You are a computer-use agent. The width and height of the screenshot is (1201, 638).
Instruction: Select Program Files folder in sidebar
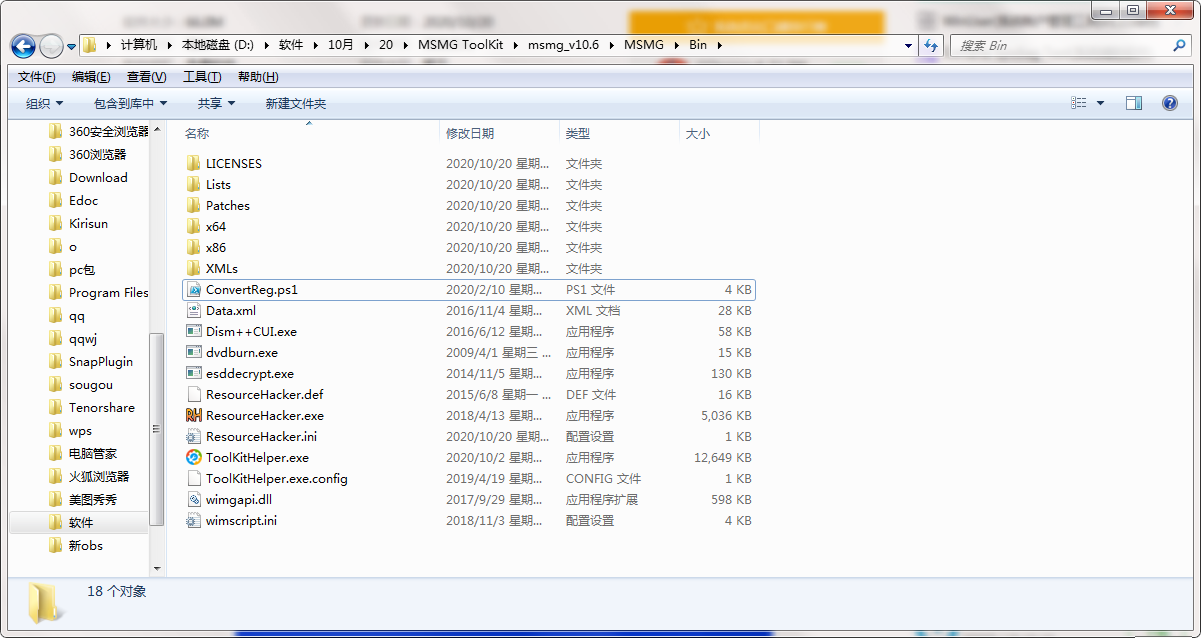[x=98, y=292]
